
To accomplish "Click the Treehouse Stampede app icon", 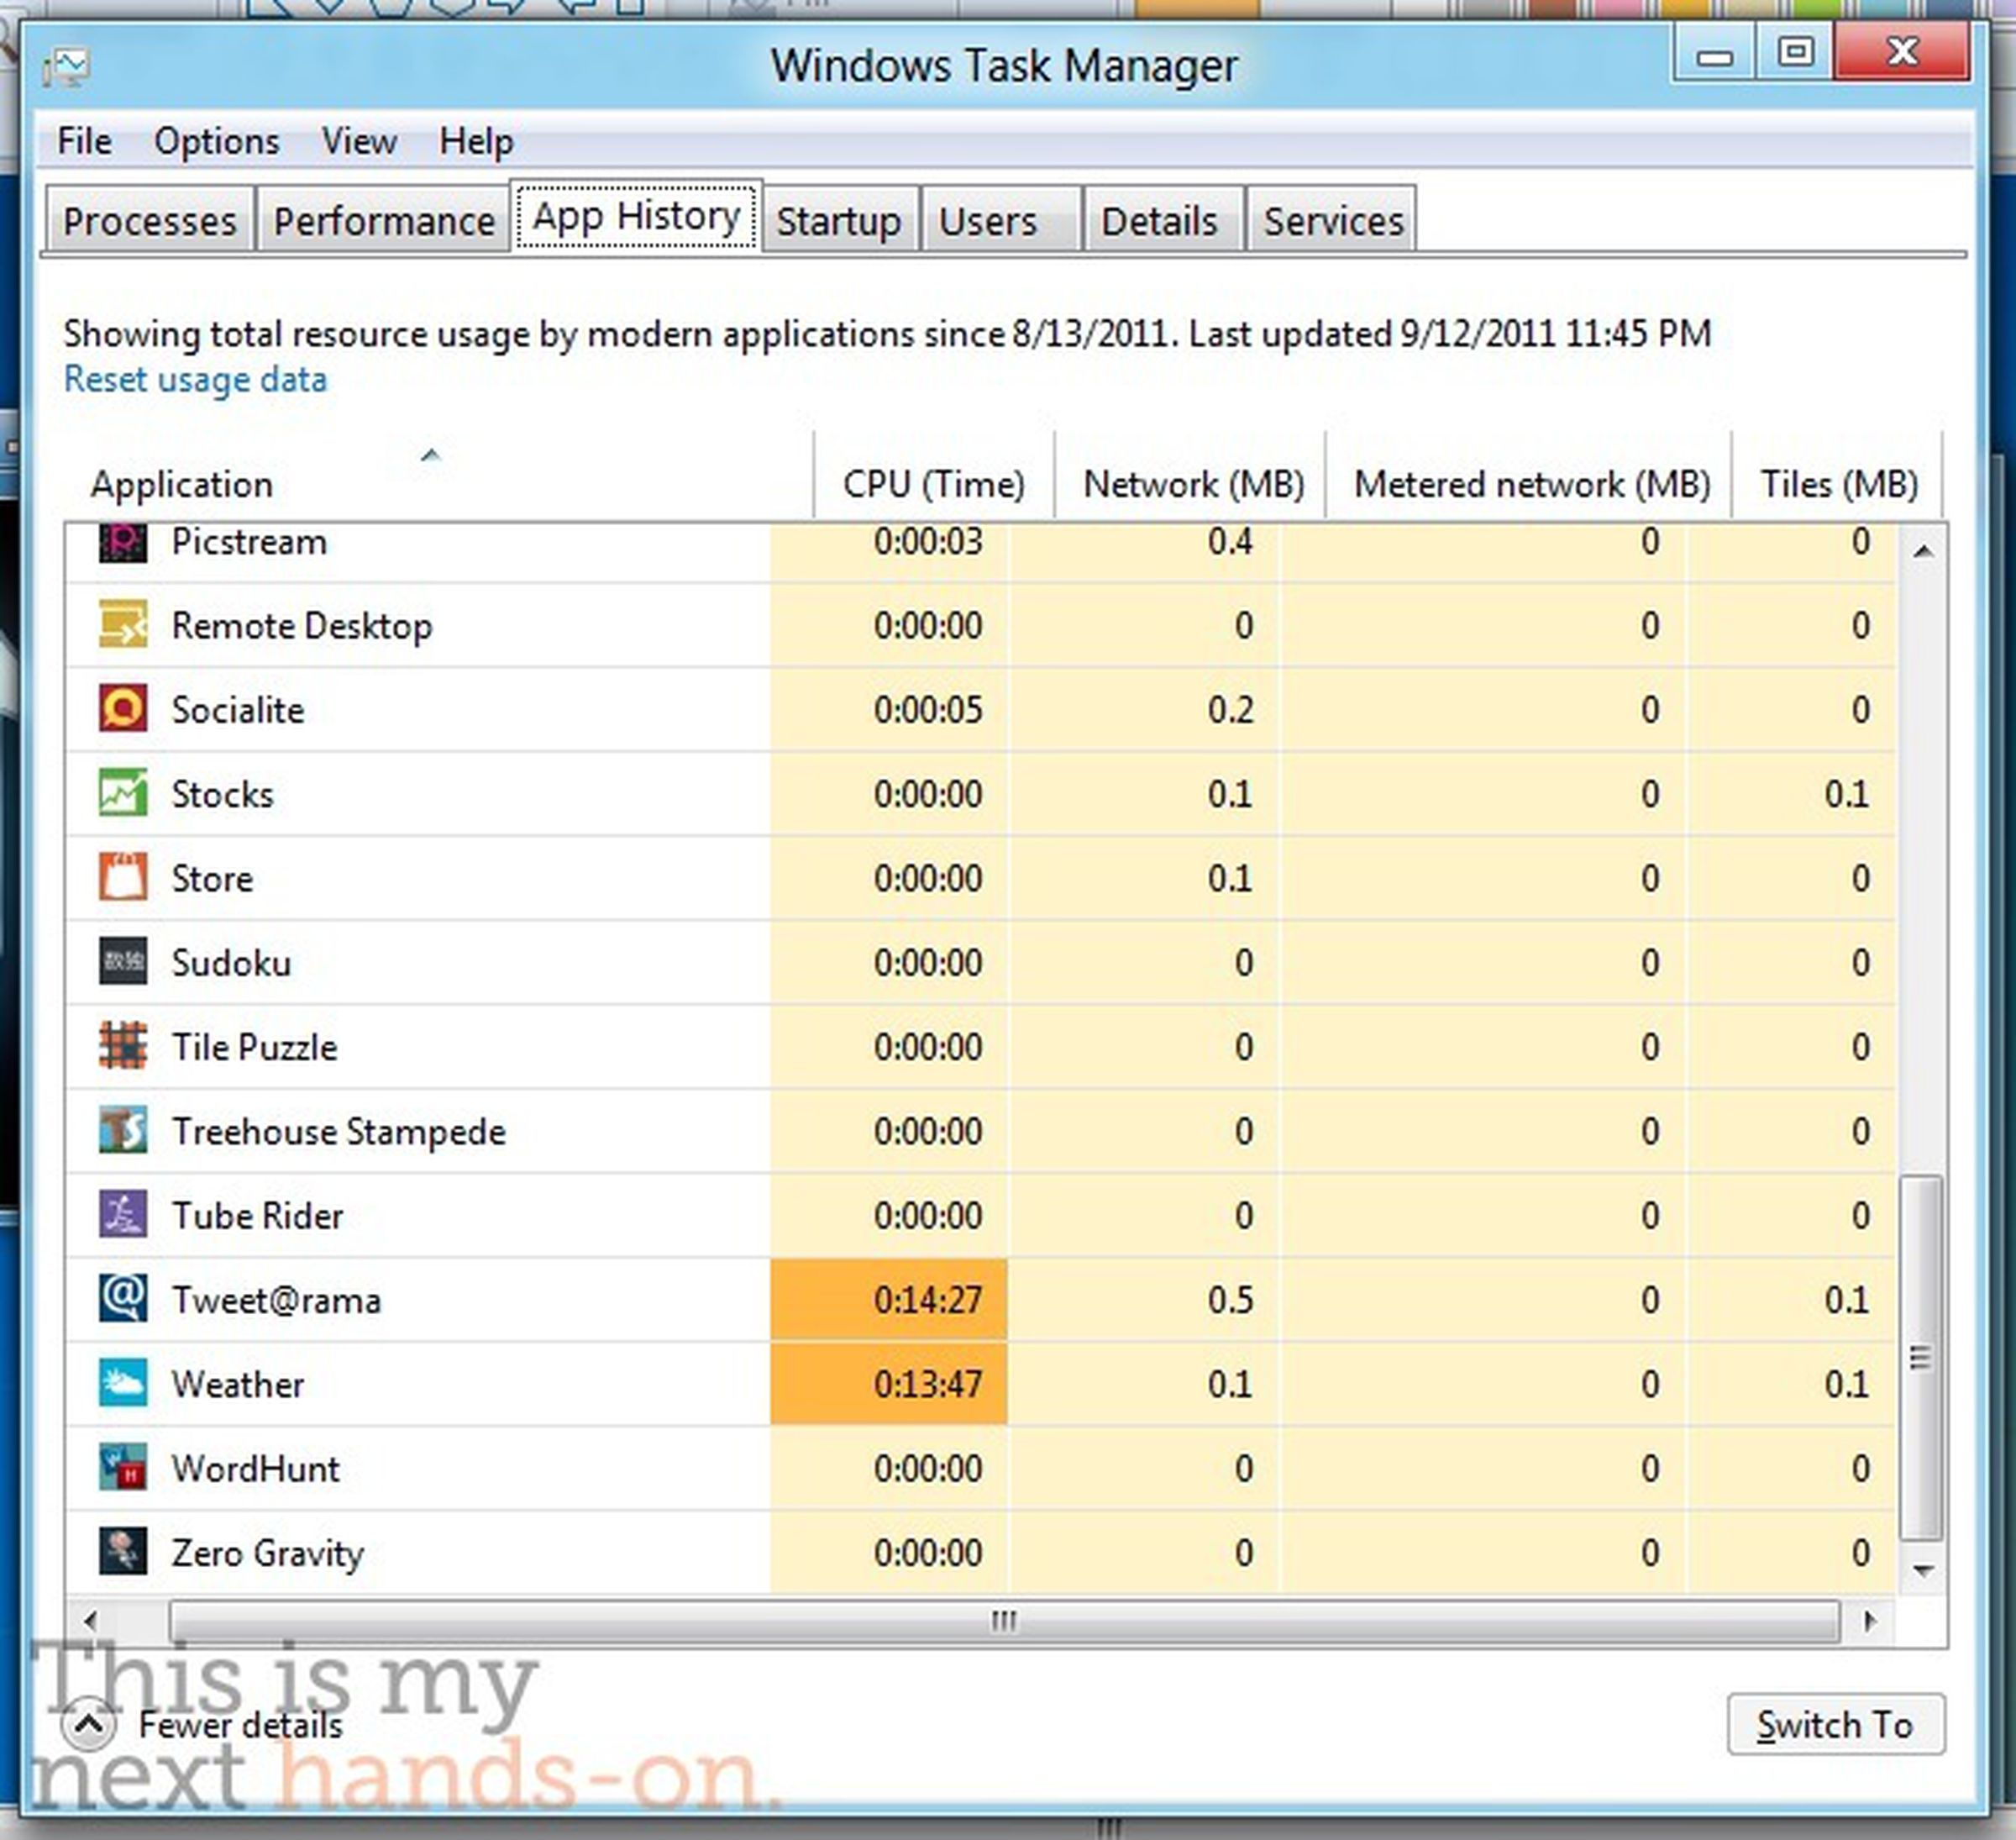I will (x=123, y=1130).
